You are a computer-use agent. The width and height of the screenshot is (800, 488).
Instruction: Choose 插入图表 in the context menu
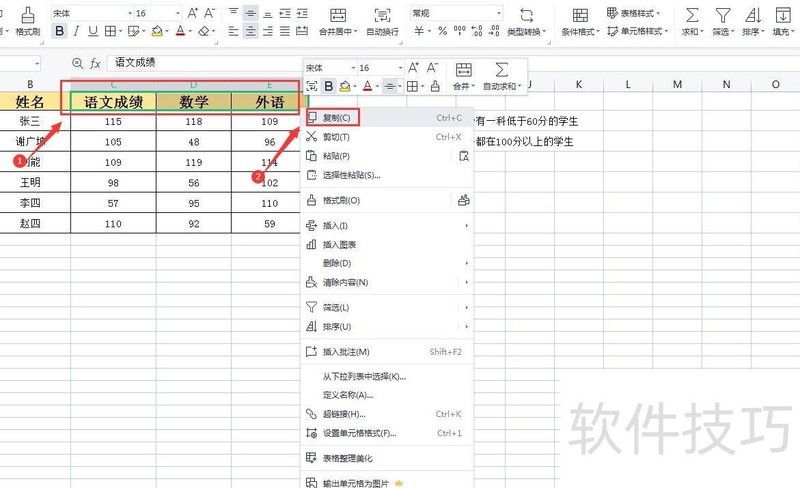pyautogui.click(x=387, y=245)
